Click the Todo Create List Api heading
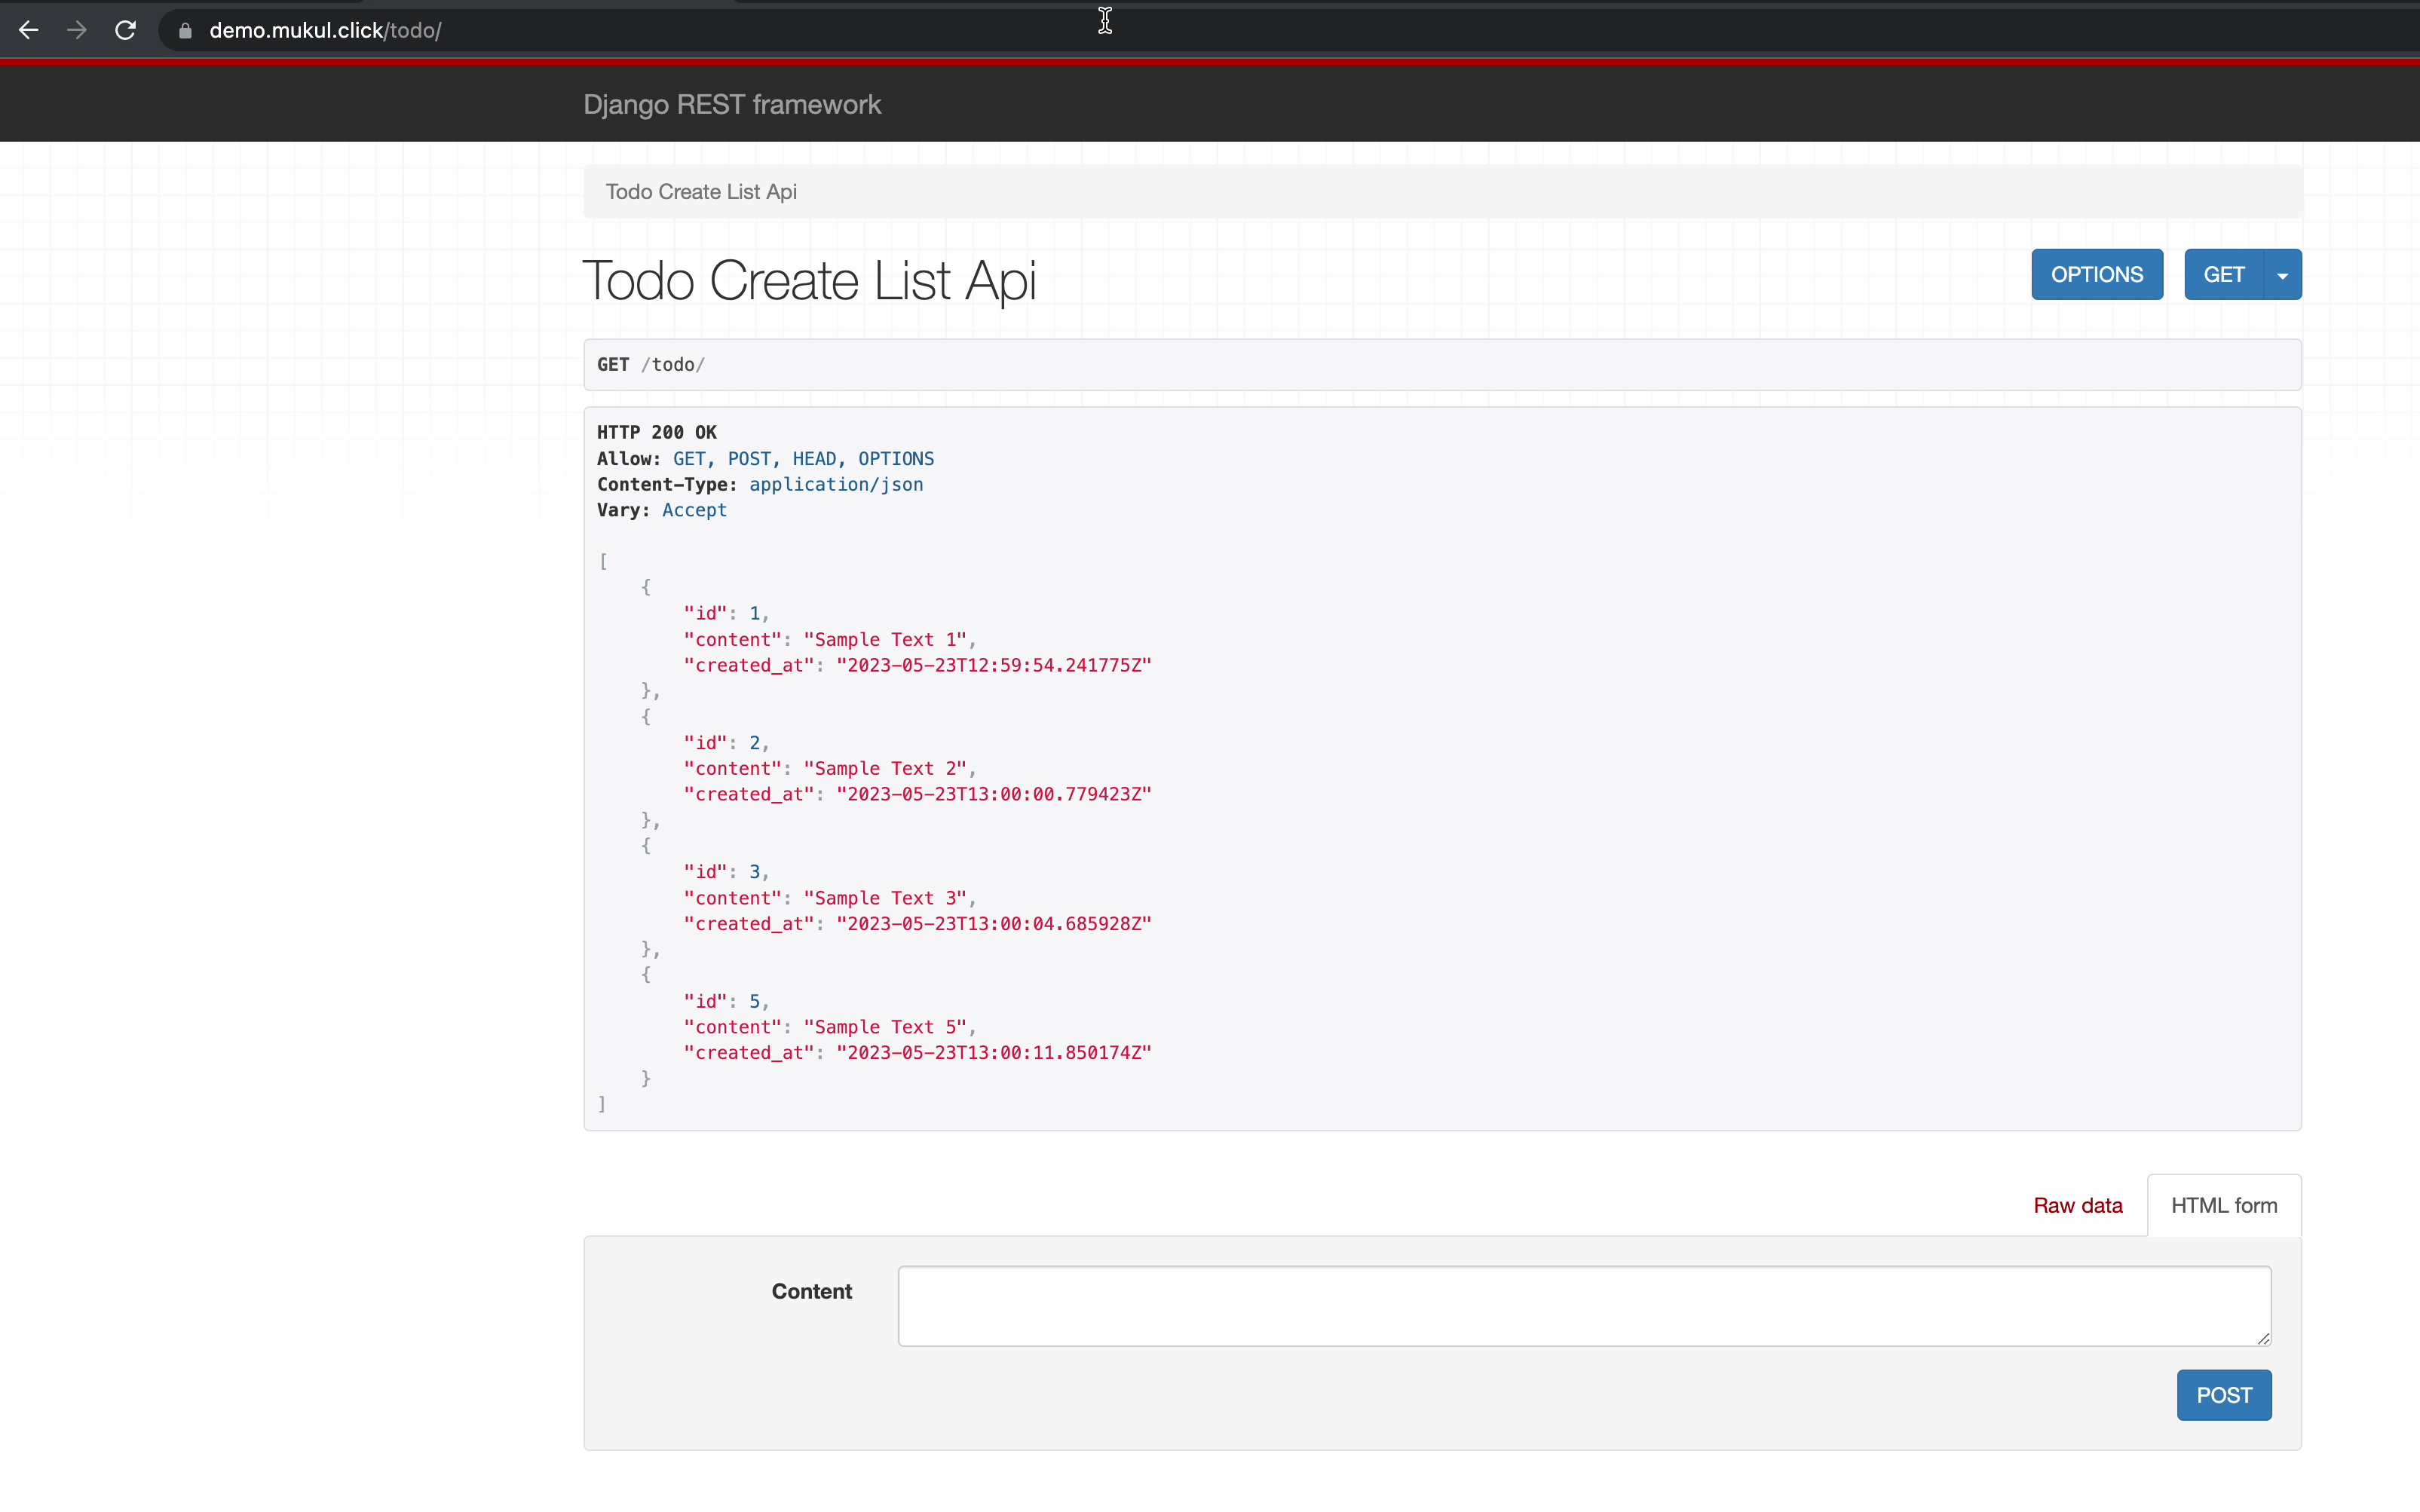This screenshot has width=2420, height=1512. [x=809, y=280]
